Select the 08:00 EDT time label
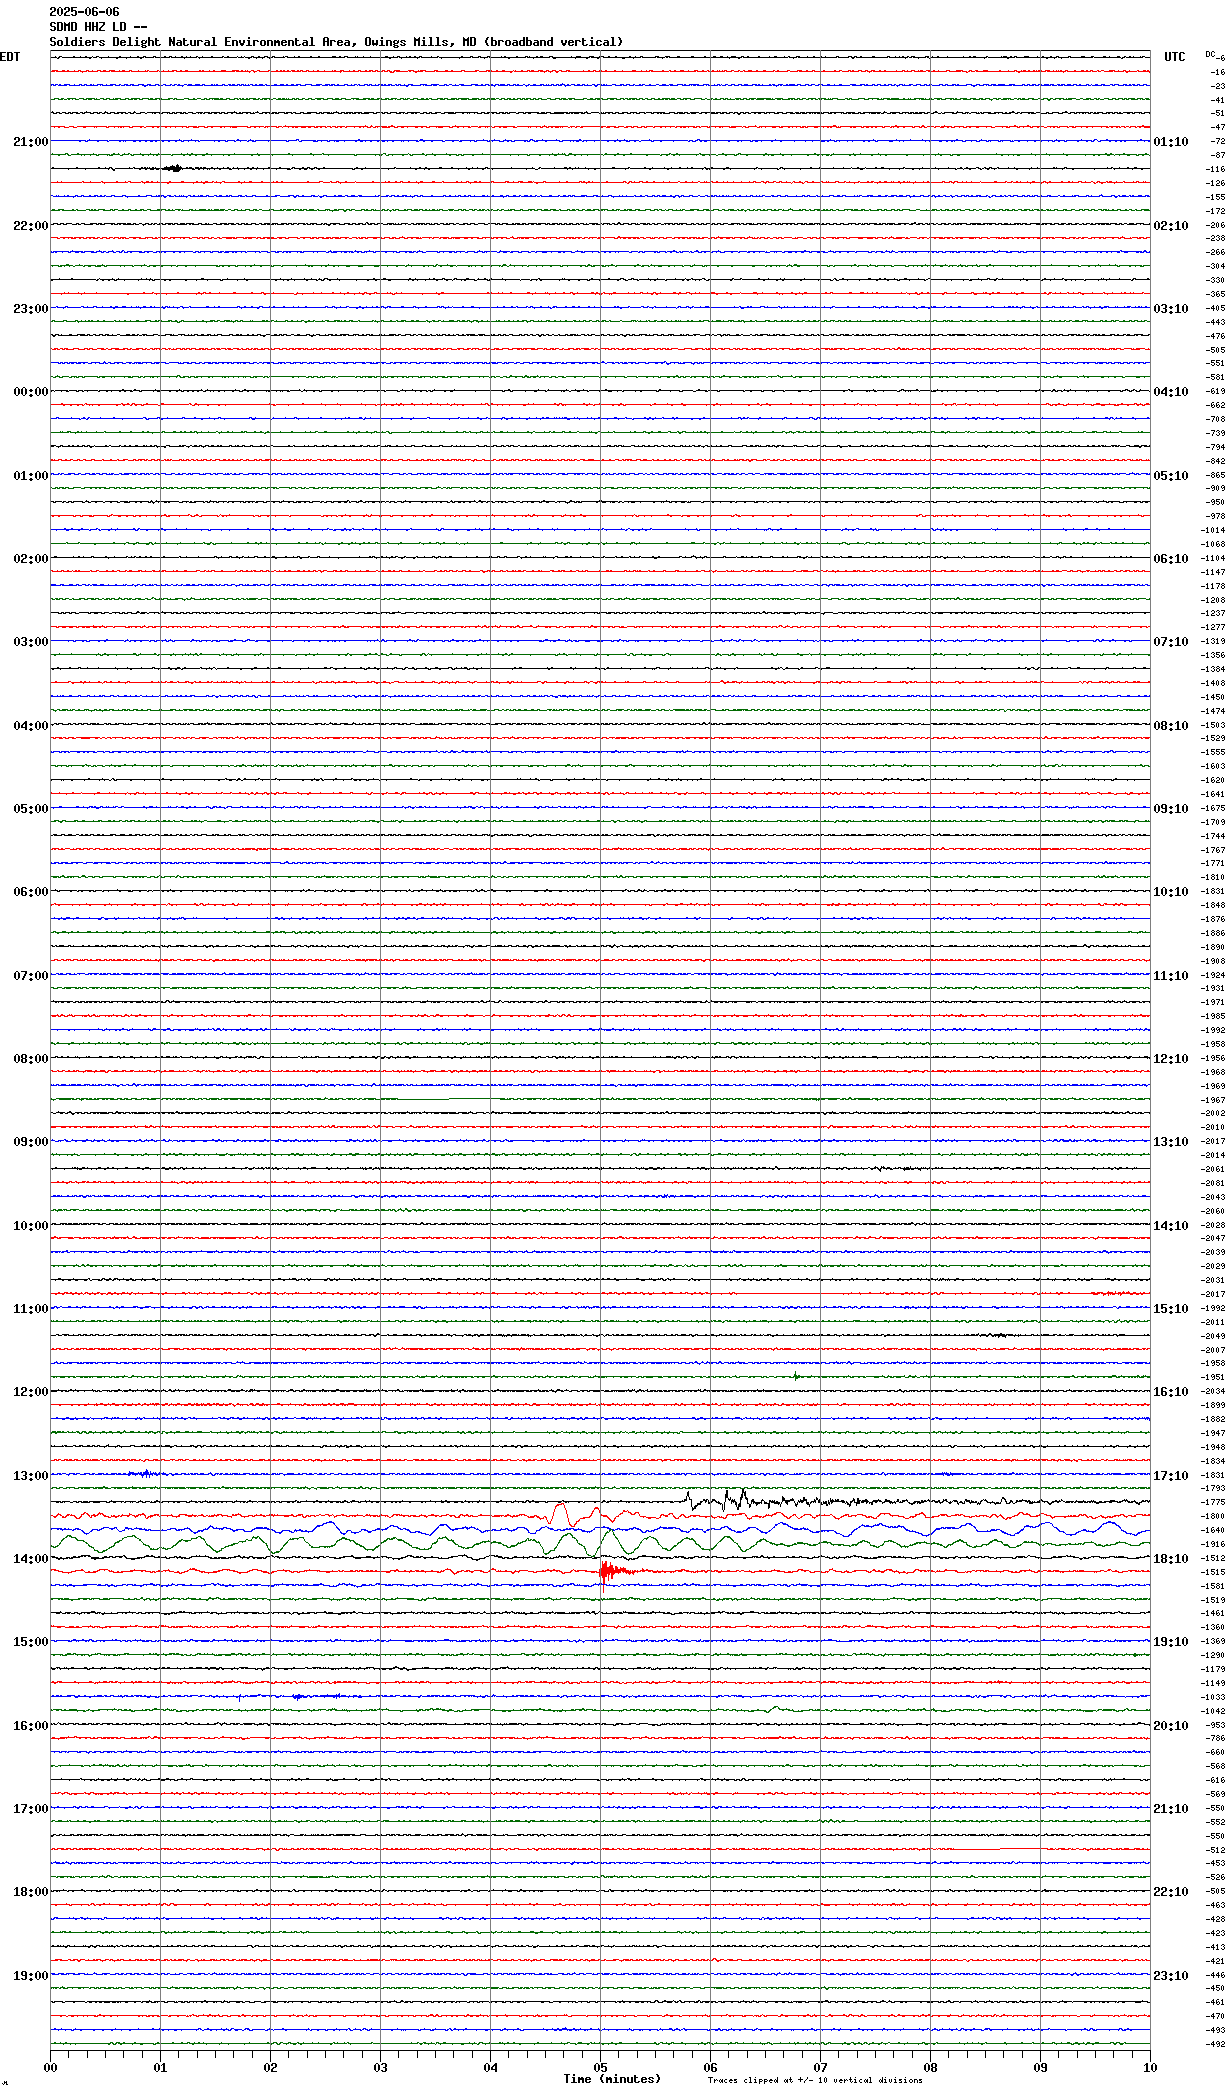Screen dimensions: 1230x2094 (31, 1059)
